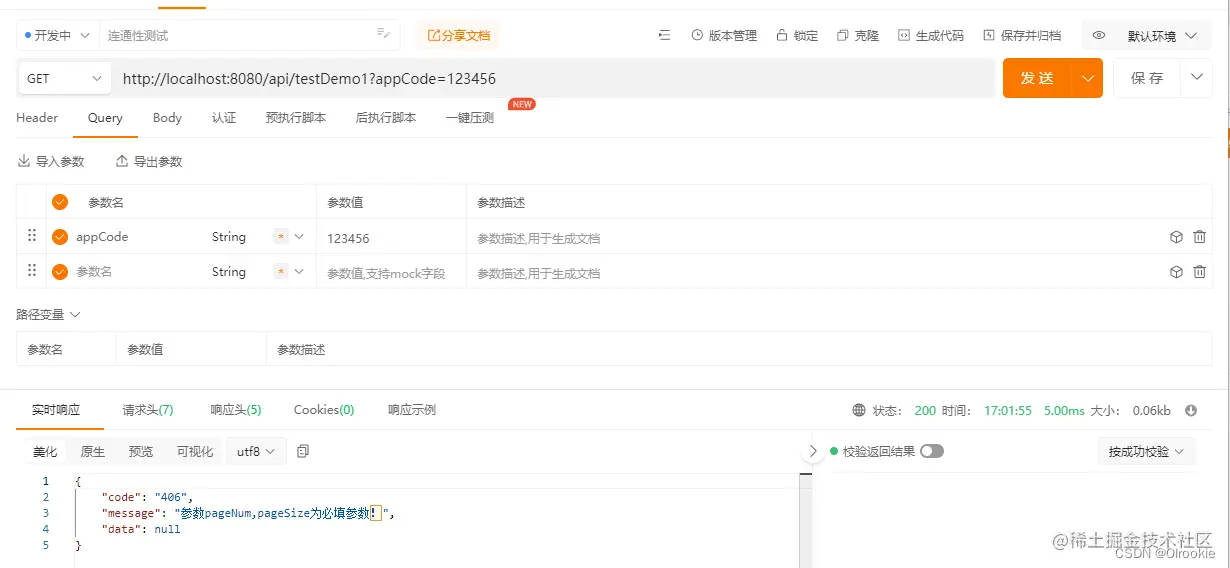Toggle required asterisk for appCode row
This screenshot has width=1230, height=568.
(x=281, y=237)
